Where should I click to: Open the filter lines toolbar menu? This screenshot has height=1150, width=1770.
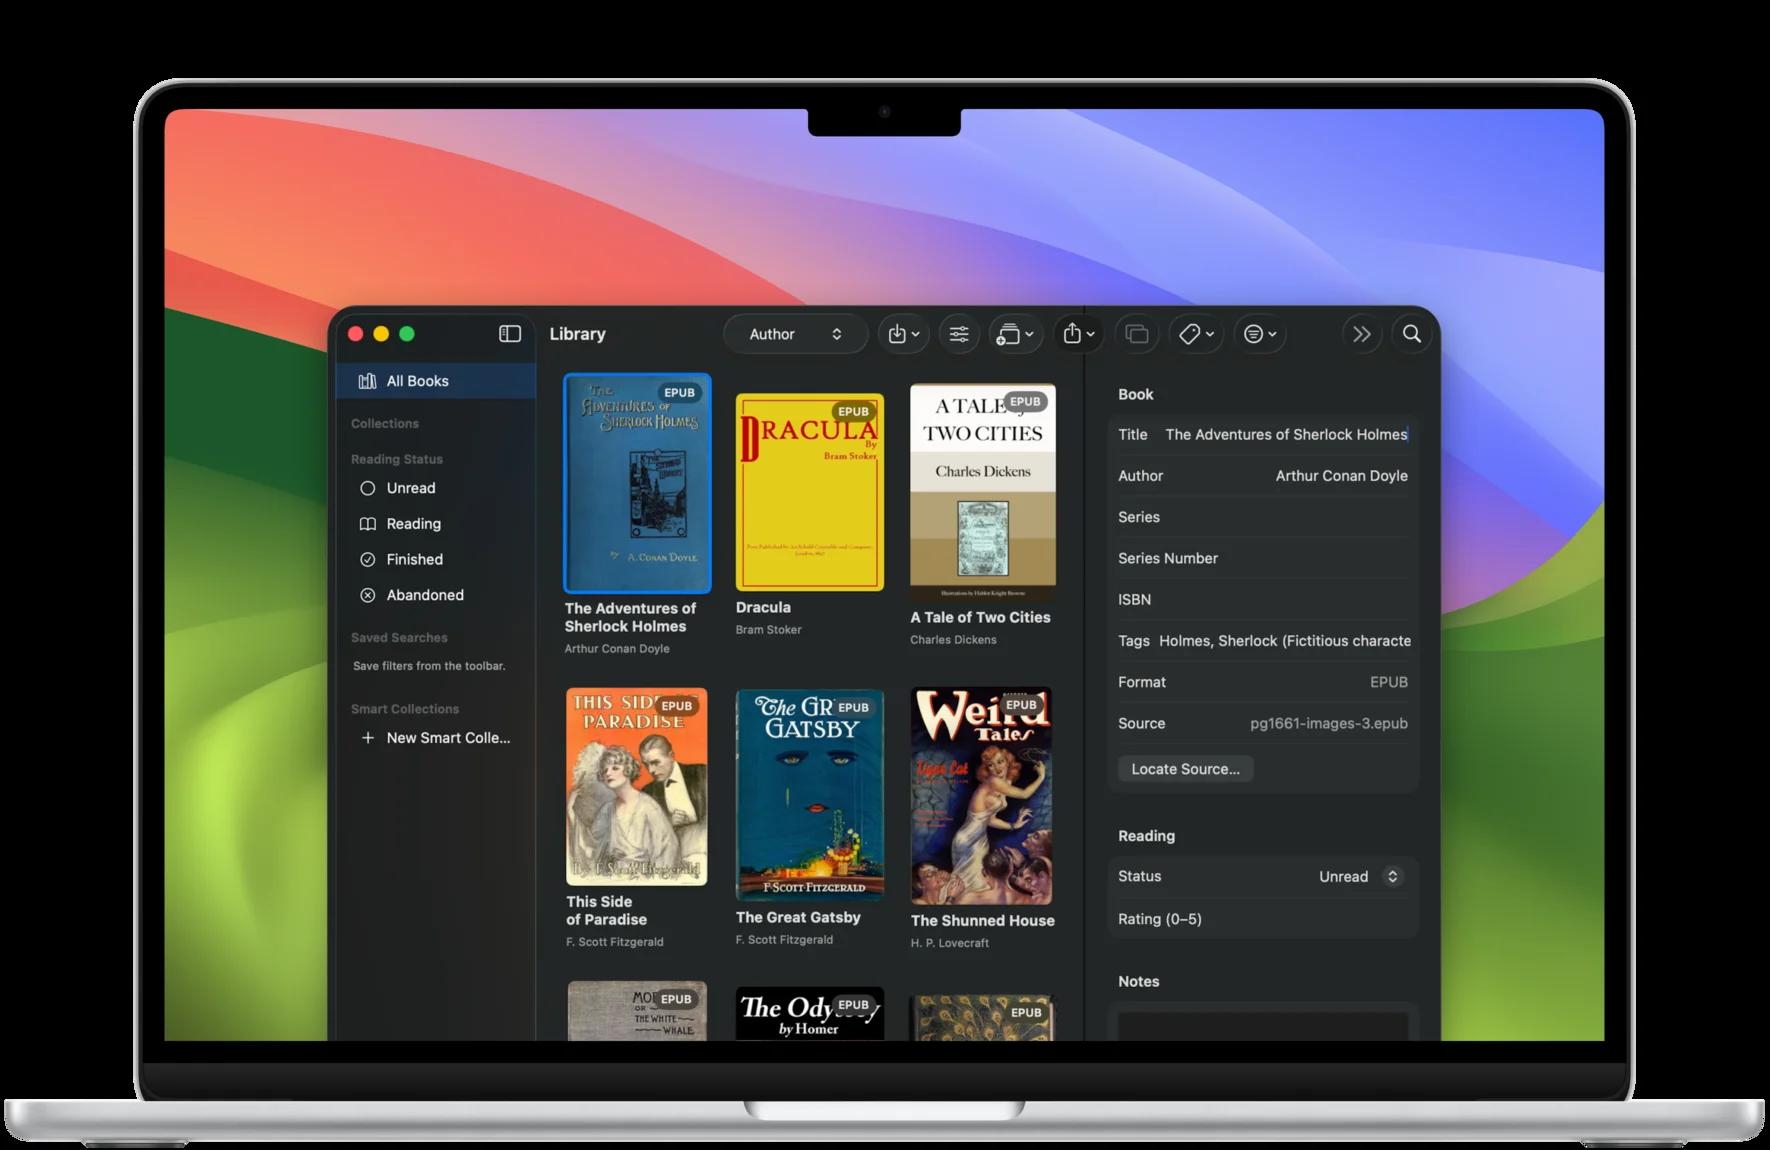(x=1259, y=334)
